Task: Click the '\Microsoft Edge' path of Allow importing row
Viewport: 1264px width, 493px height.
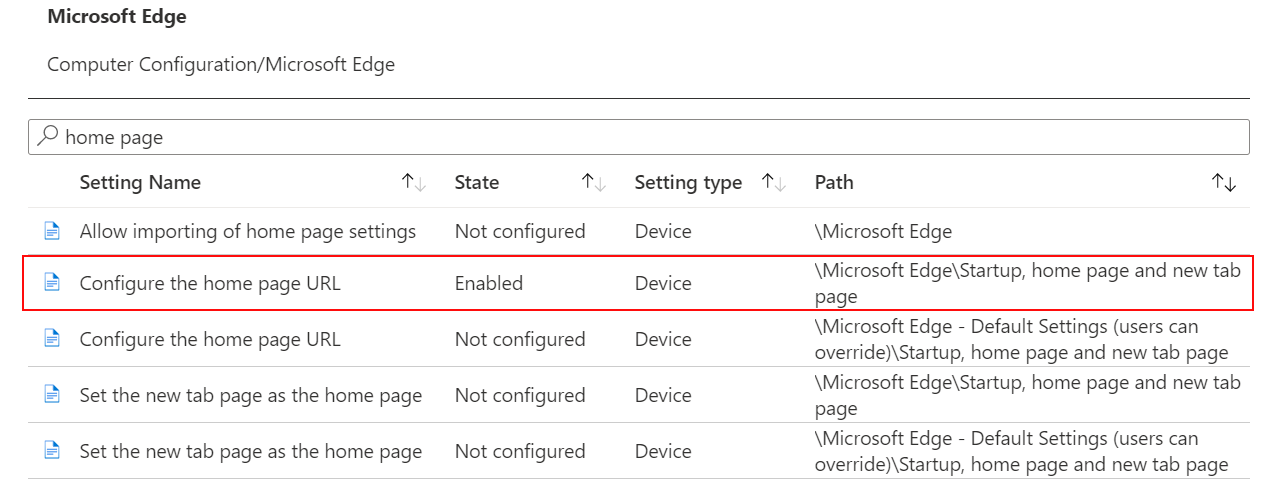Action: (x=883, y=231)
